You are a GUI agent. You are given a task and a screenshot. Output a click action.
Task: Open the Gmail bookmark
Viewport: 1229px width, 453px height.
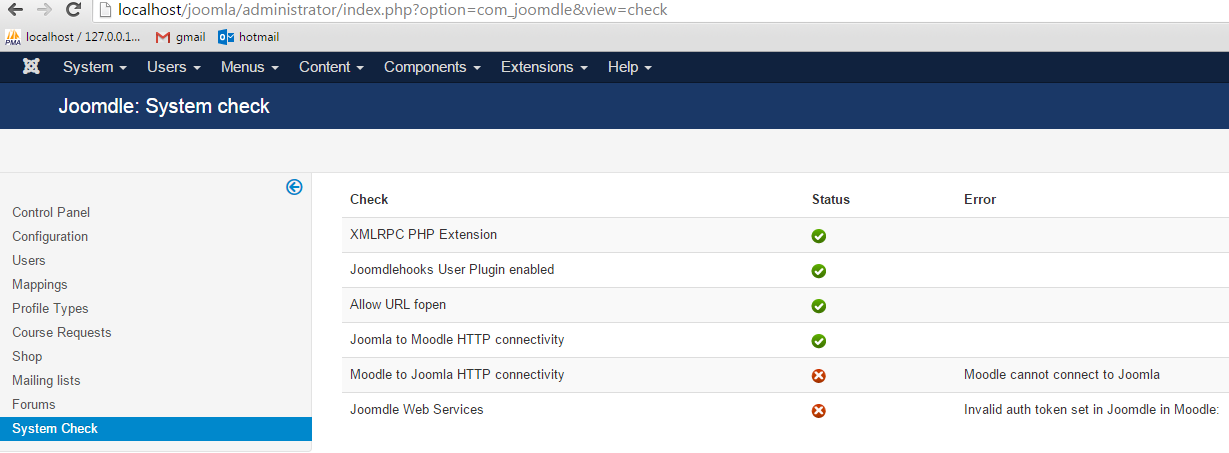tap(180, 37)
